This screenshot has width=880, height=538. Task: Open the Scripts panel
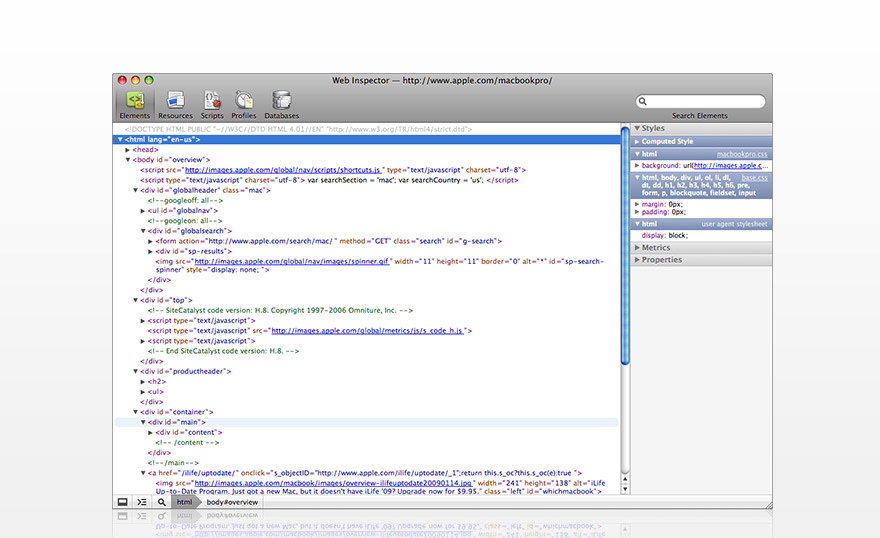[x=212, y=105]
